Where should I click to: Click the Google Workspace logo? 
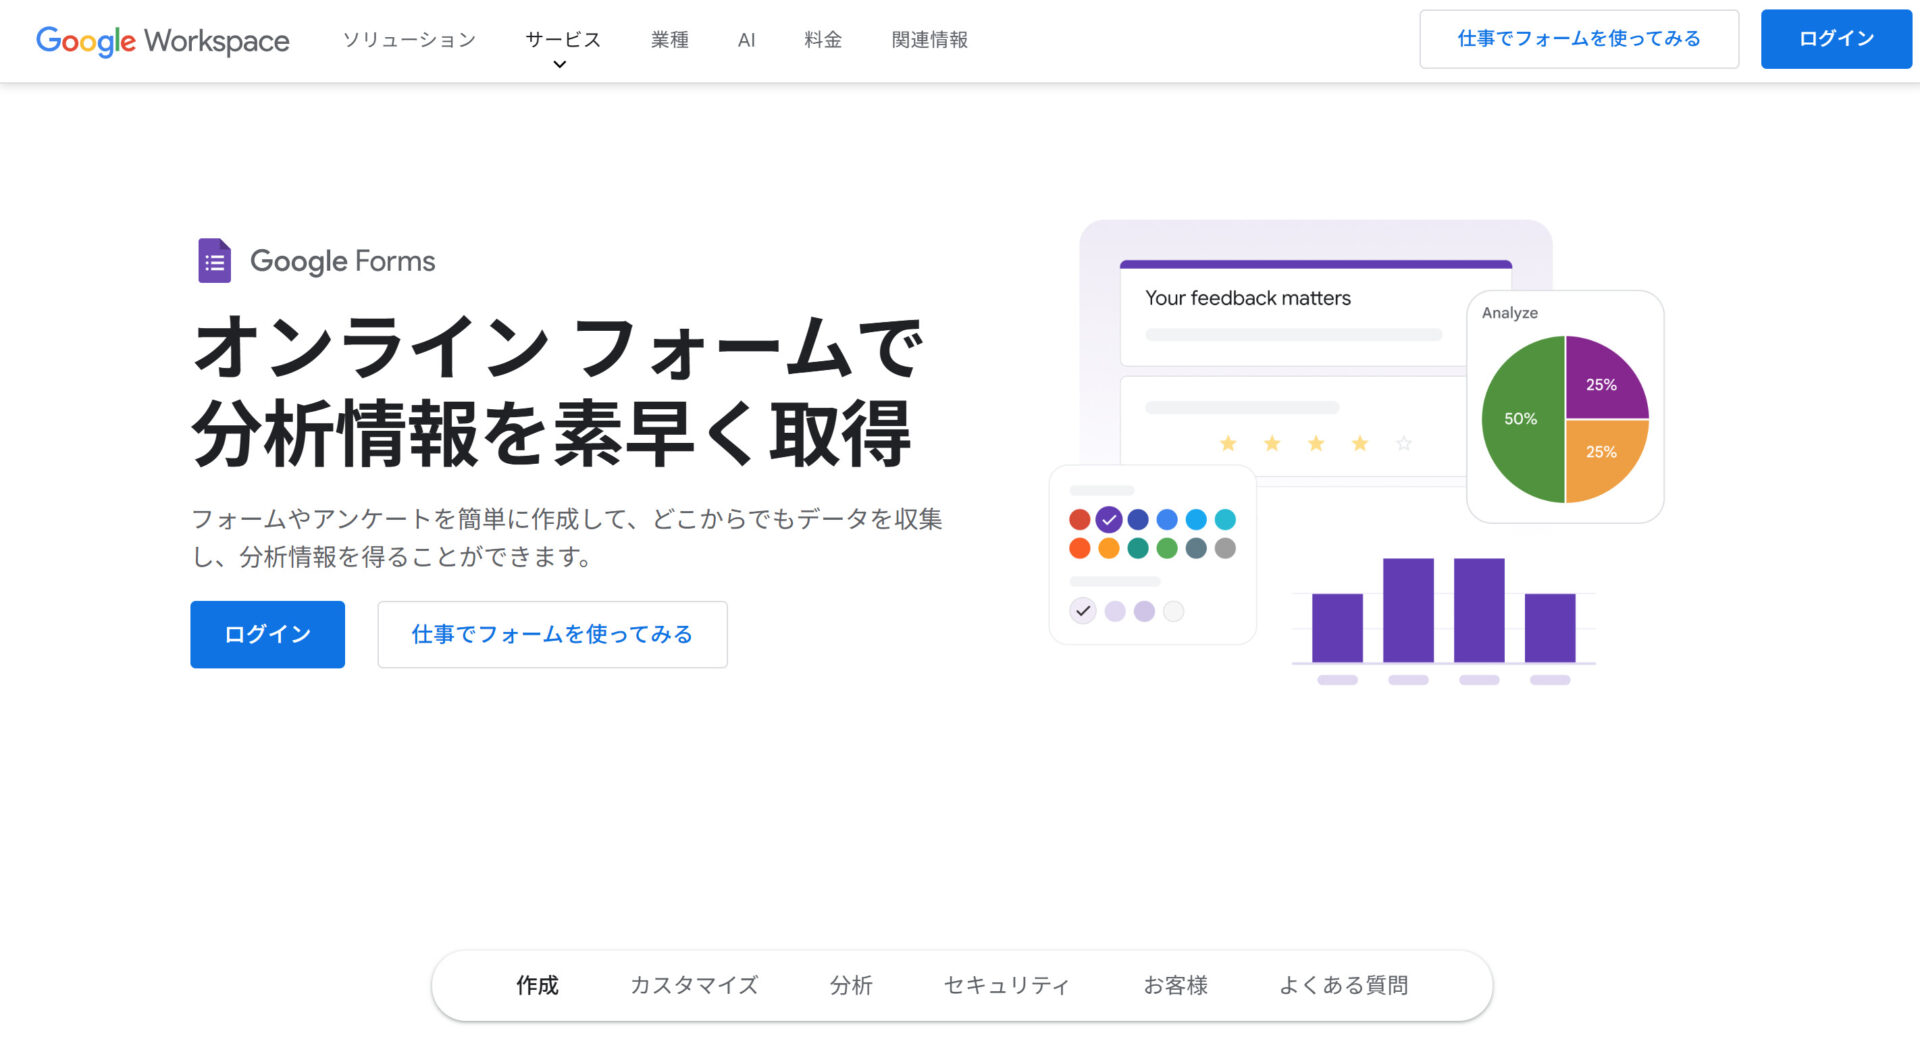pos(162,41)
